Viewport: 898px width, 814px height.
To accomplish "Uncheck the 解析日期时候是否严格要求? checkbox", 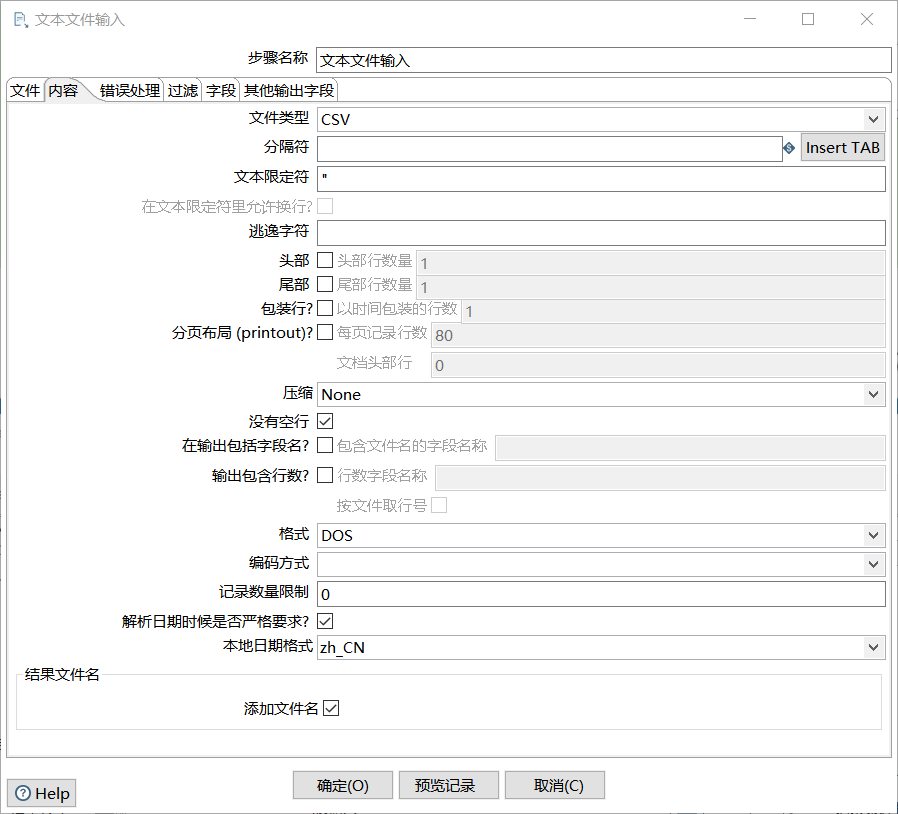I will tap(325, 621).
